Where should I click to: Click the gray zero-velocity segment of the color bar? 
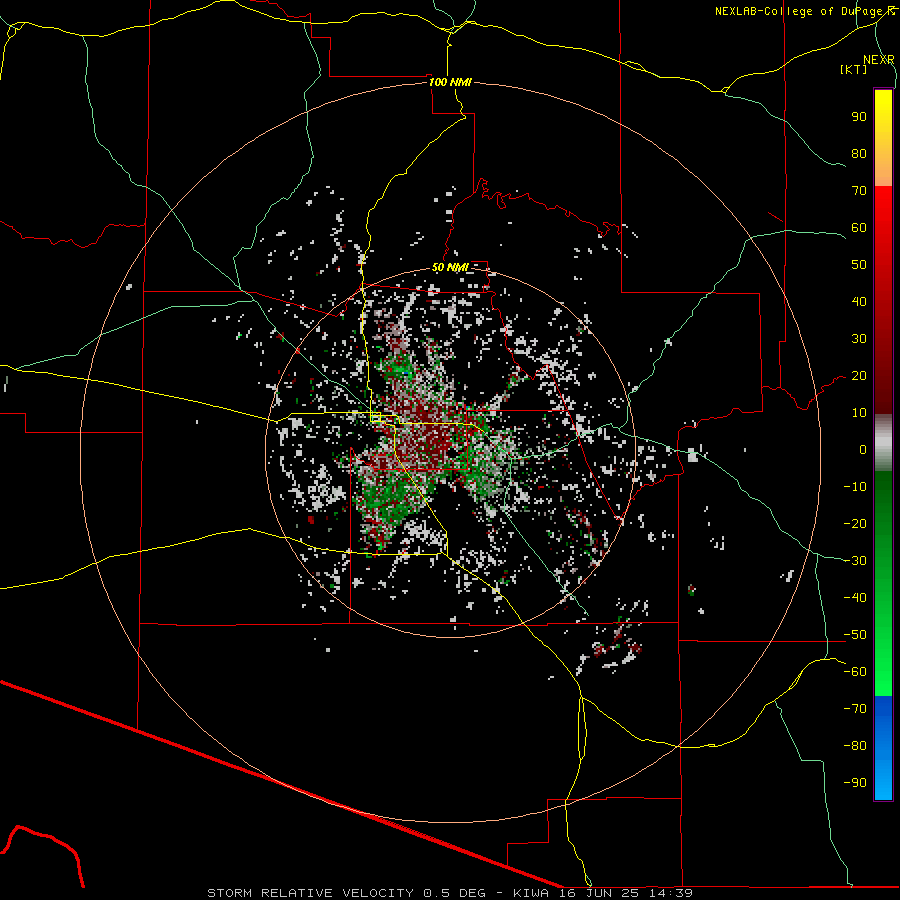883,443
